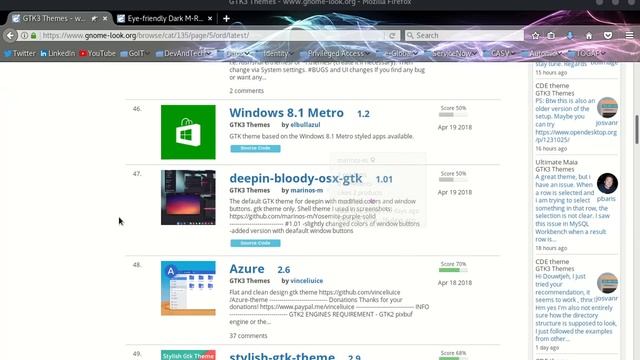640x360 pixels.
Task: Open the Firefox hamburger menu
Action: click(629, 36)
